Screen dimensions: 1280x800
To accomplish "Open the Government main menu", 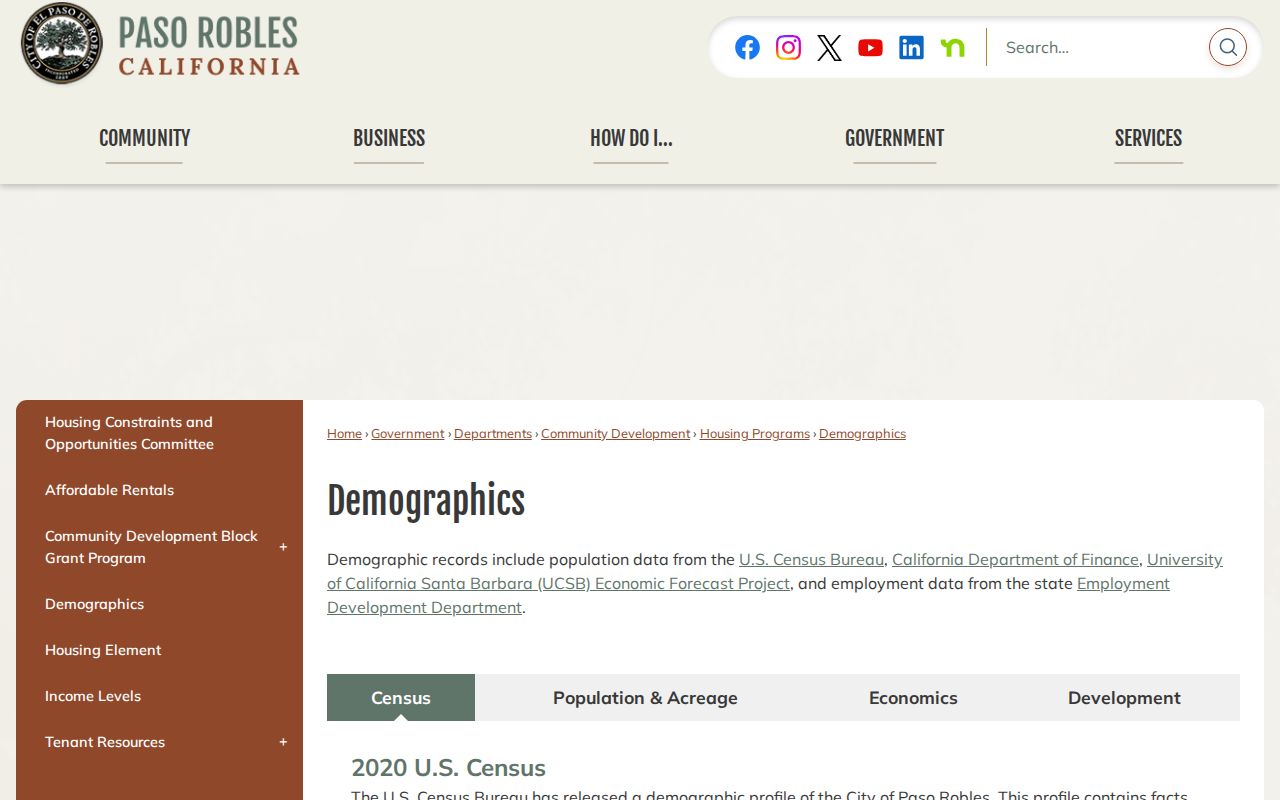I will (894, 139).
